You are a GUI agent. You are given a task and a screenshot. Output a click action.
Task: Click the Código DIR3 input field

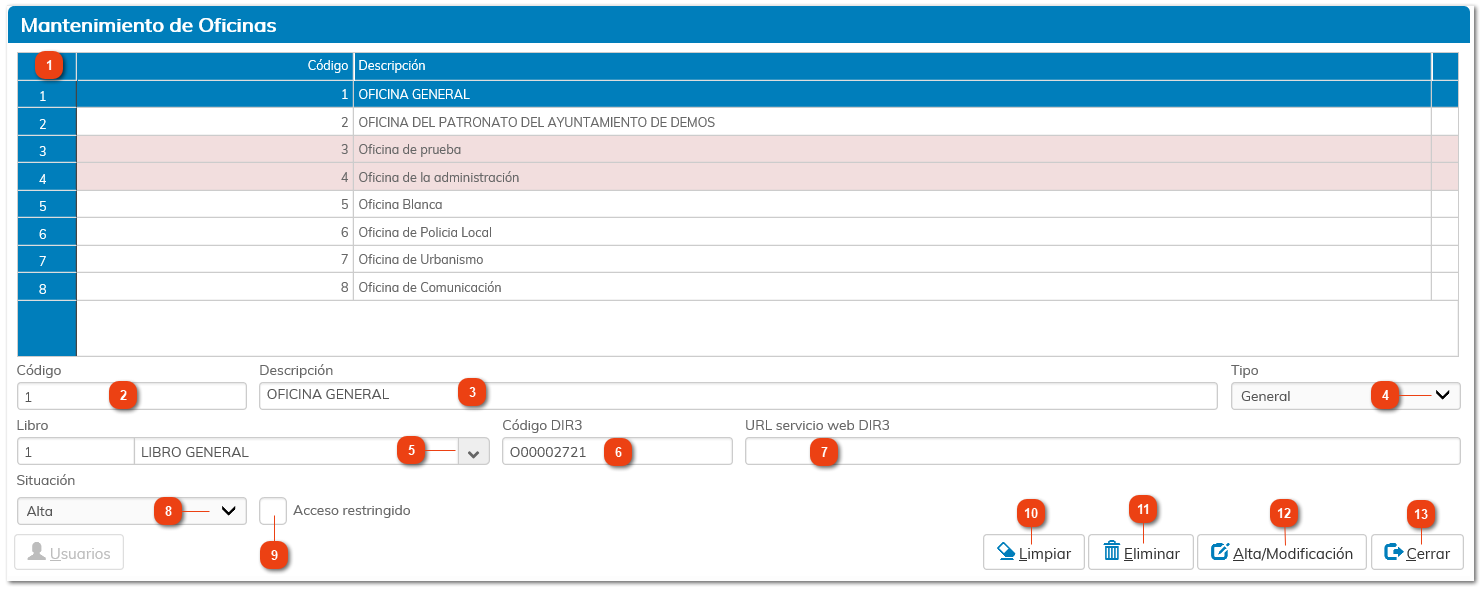(617, 452)
